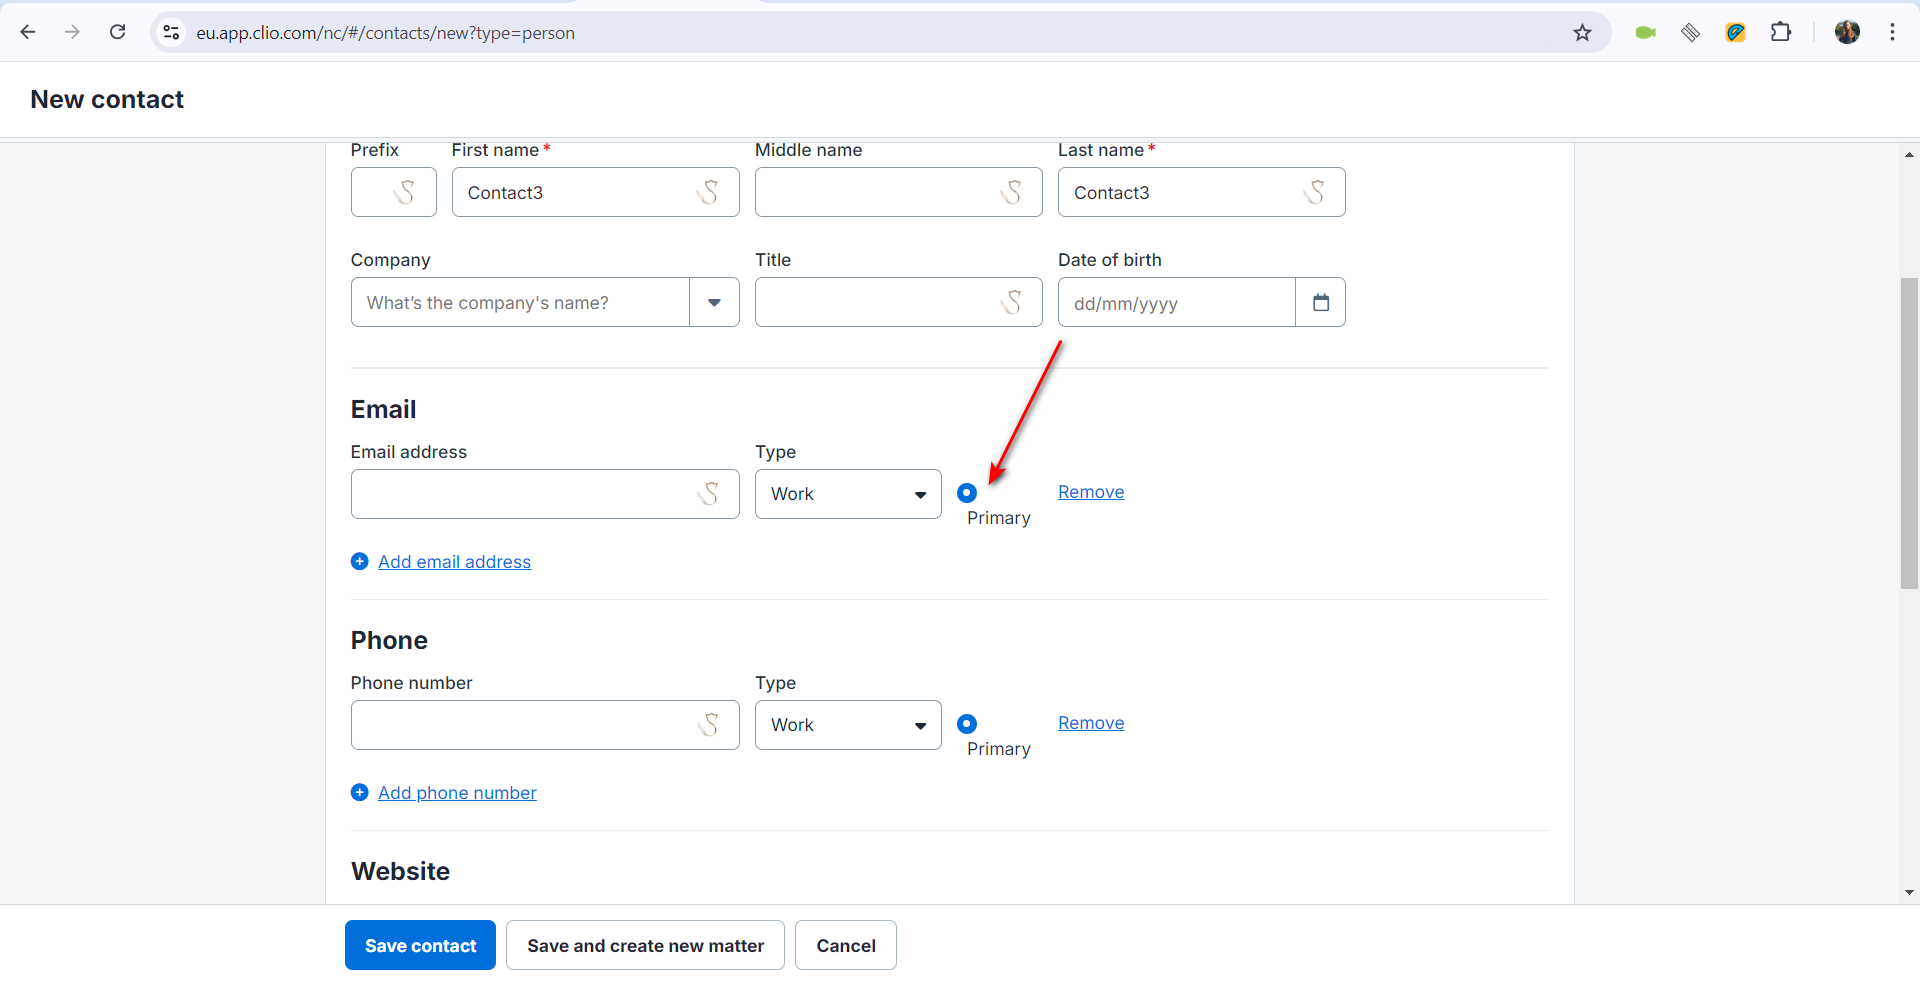Open the Chrome three-dot menu
The width and height of the screenshot is (1920, 981).
click(x=1892, y=32)
